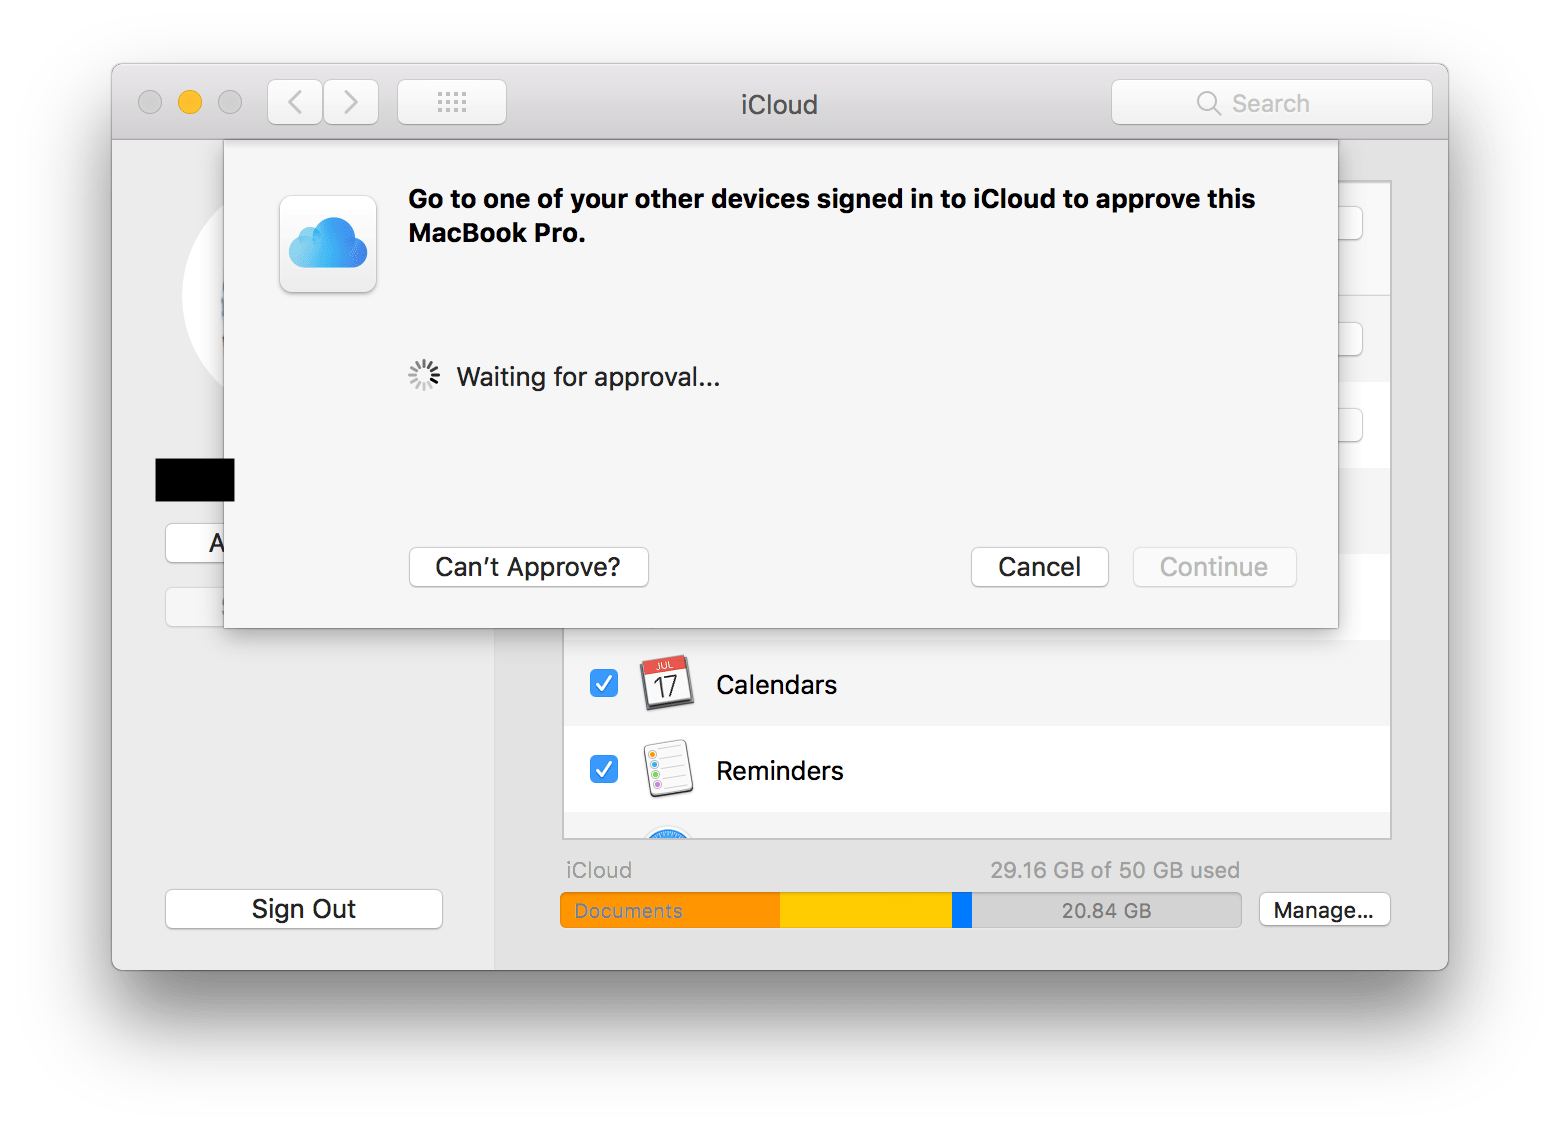Click the Can't Approve? button

click(x=528, y=566)
